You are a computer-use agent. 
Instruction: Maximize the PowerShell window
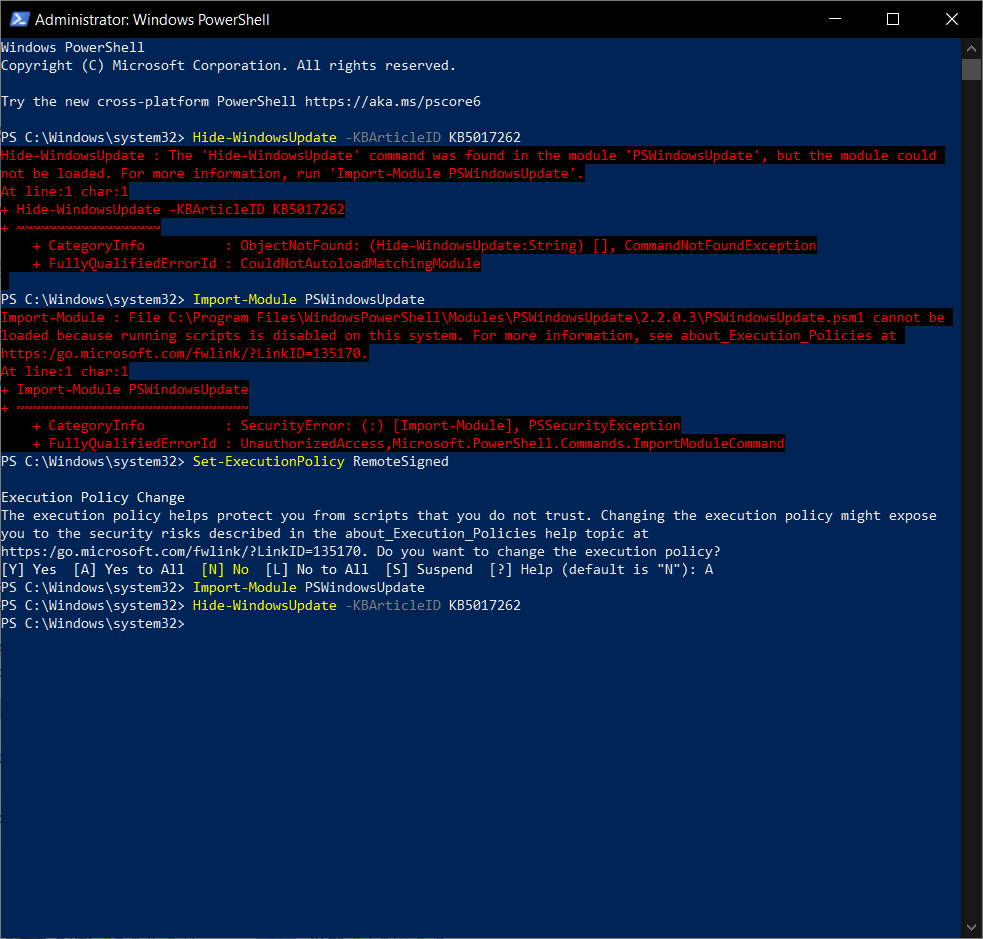893,19
